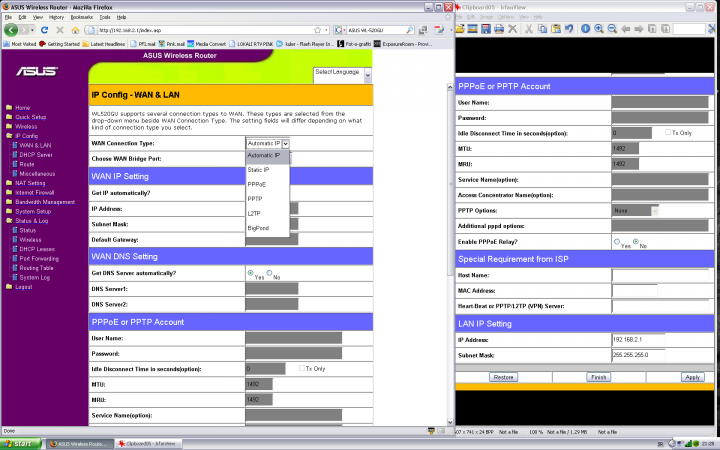The height and width of the screenshot is (450, 720).
Task: Reload the router page in Firefox
Action: 44,30
